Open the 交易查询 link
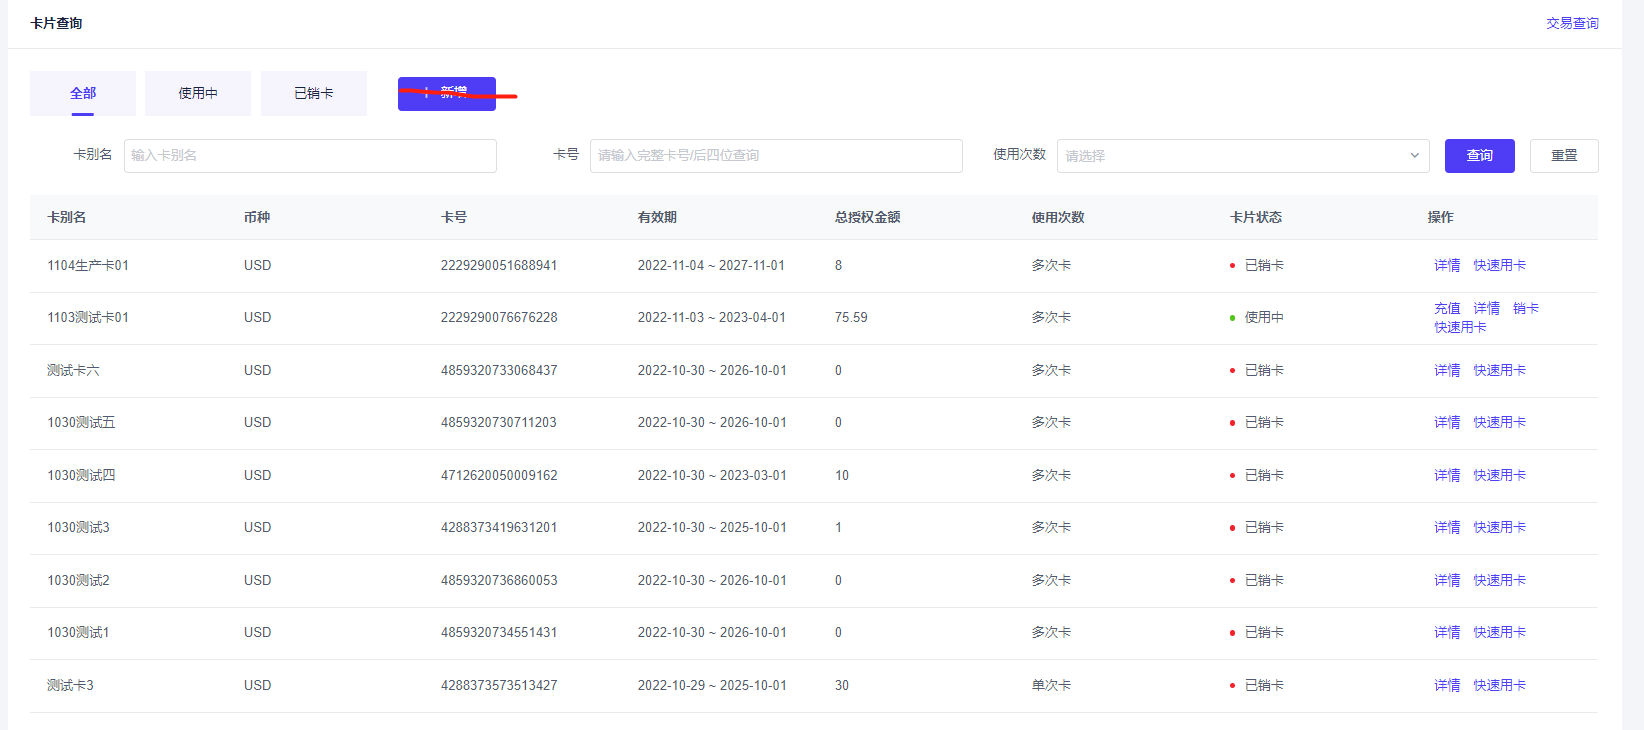 click(1572, 23)
